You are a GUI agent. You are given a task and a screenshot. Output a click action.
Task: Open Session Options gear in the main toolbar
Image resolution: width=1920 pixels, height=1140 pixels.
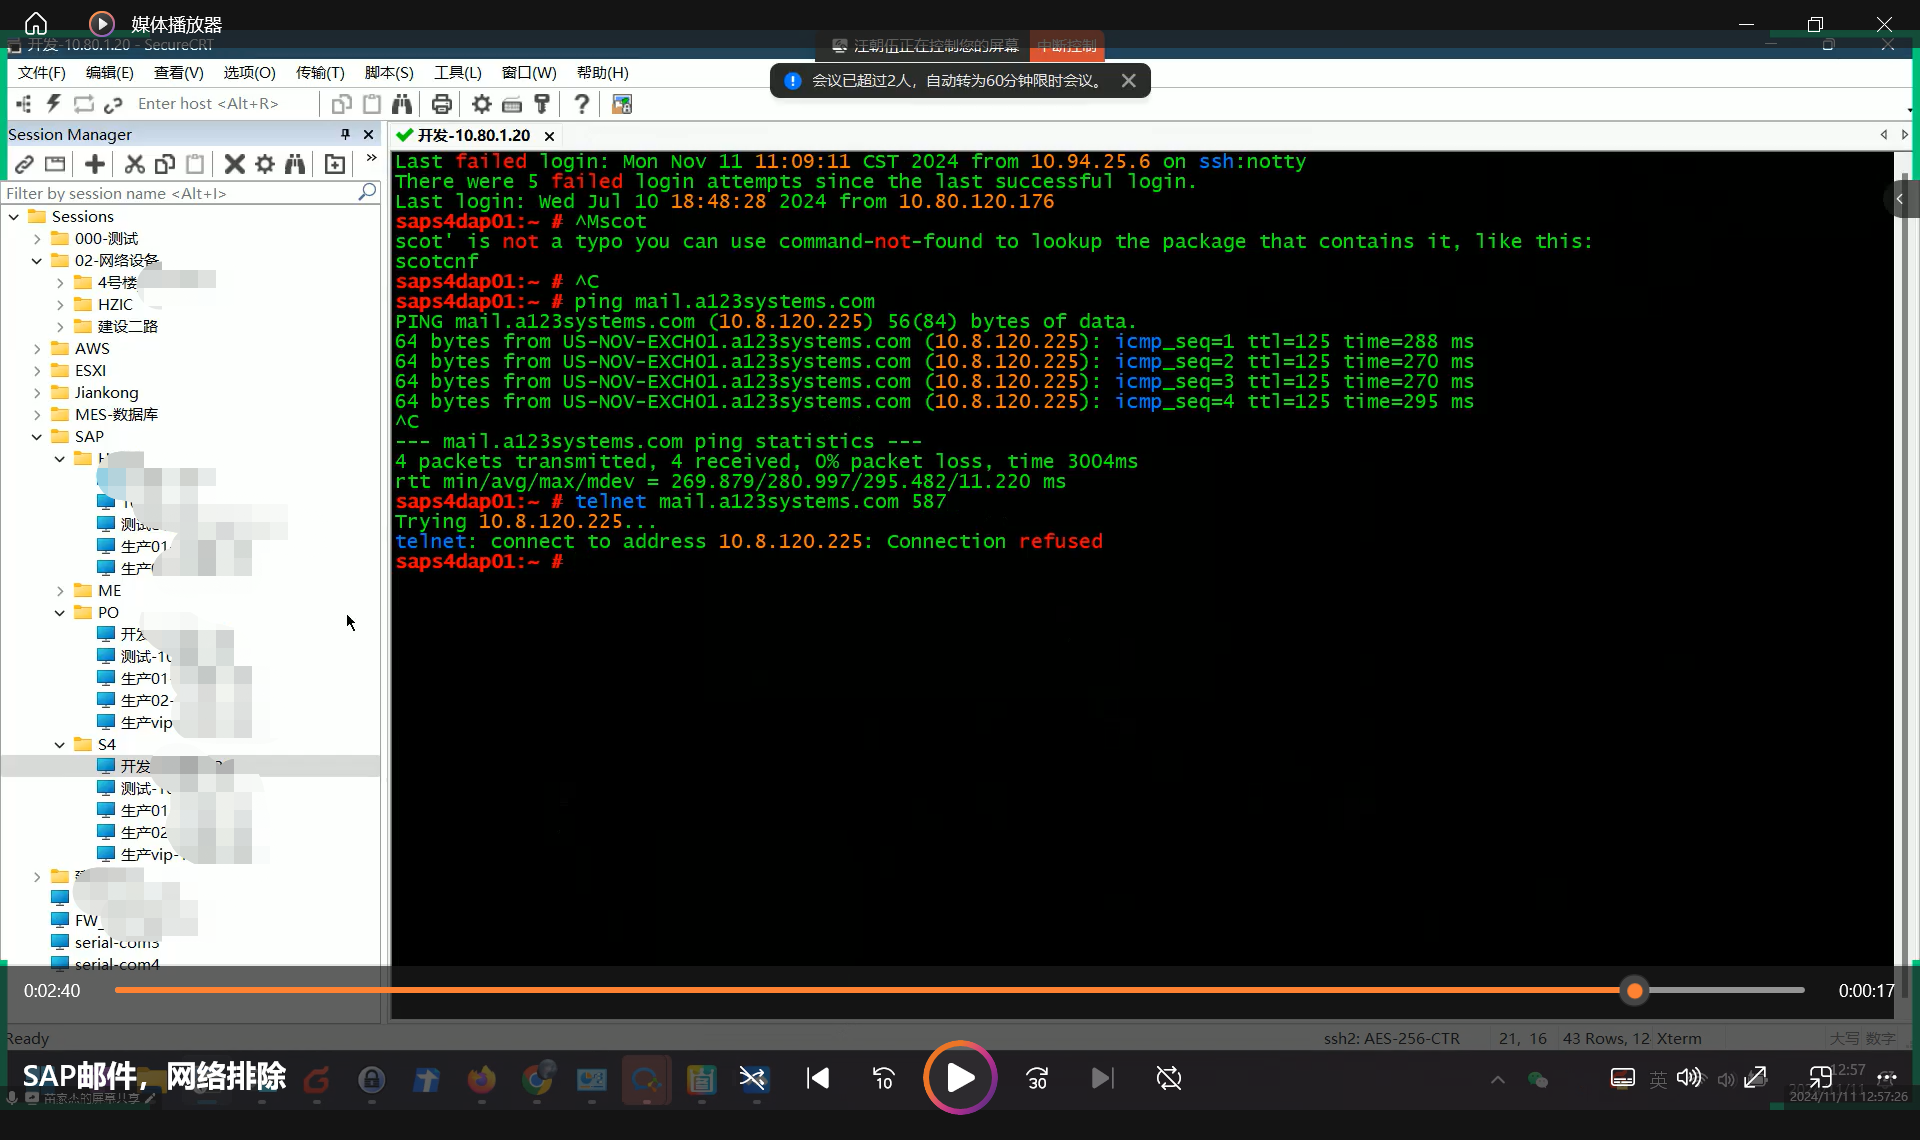(x=482, y=103)
